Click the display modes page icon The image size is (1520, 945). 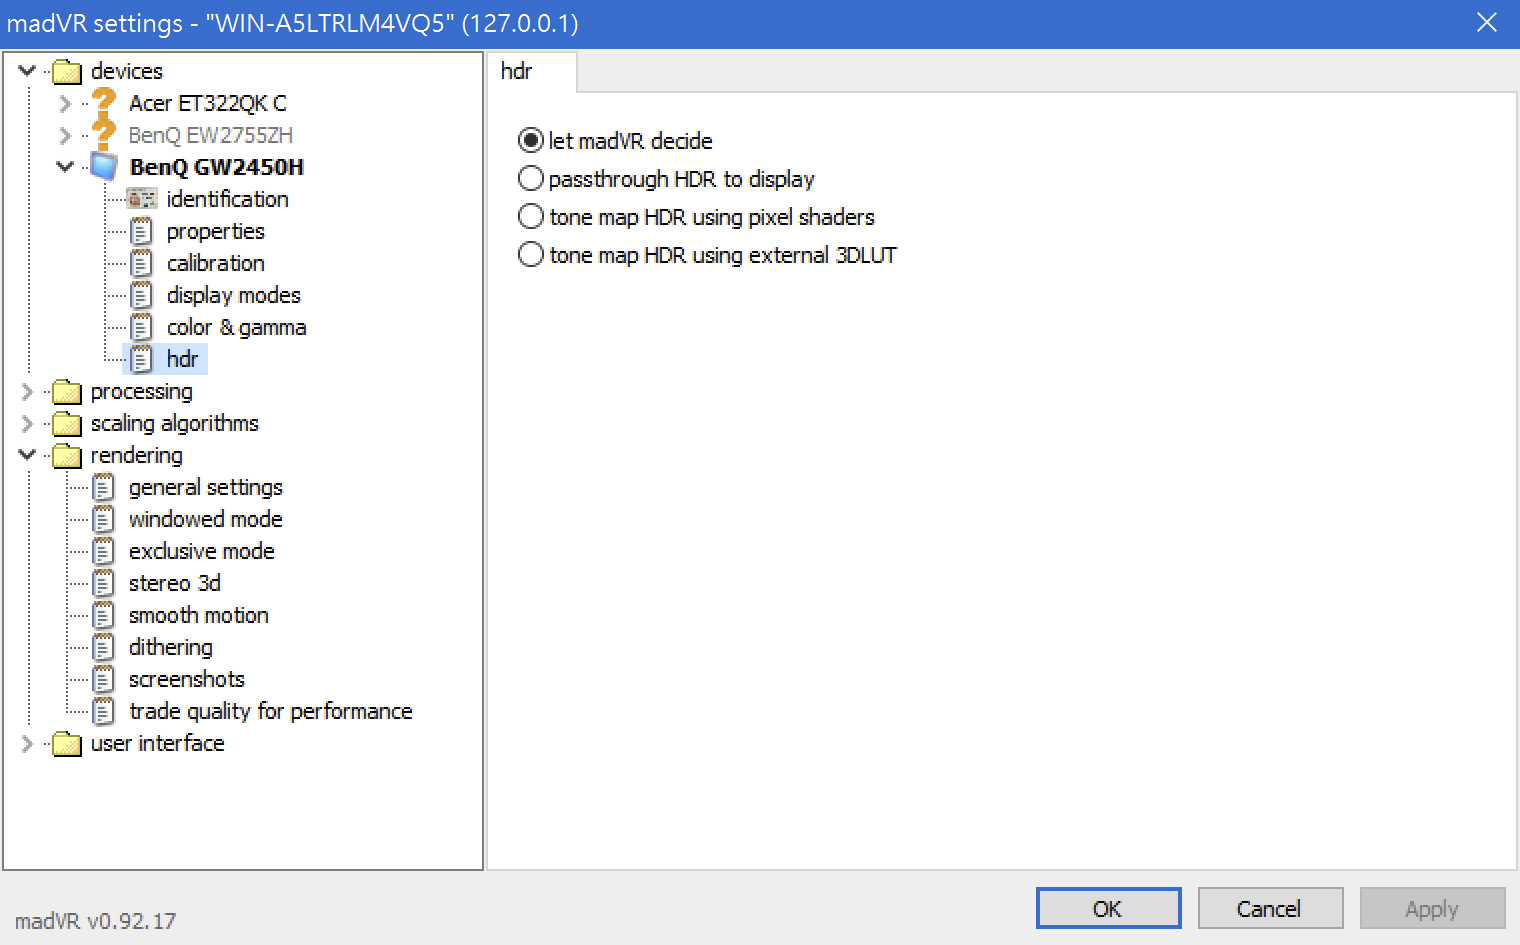142,295
